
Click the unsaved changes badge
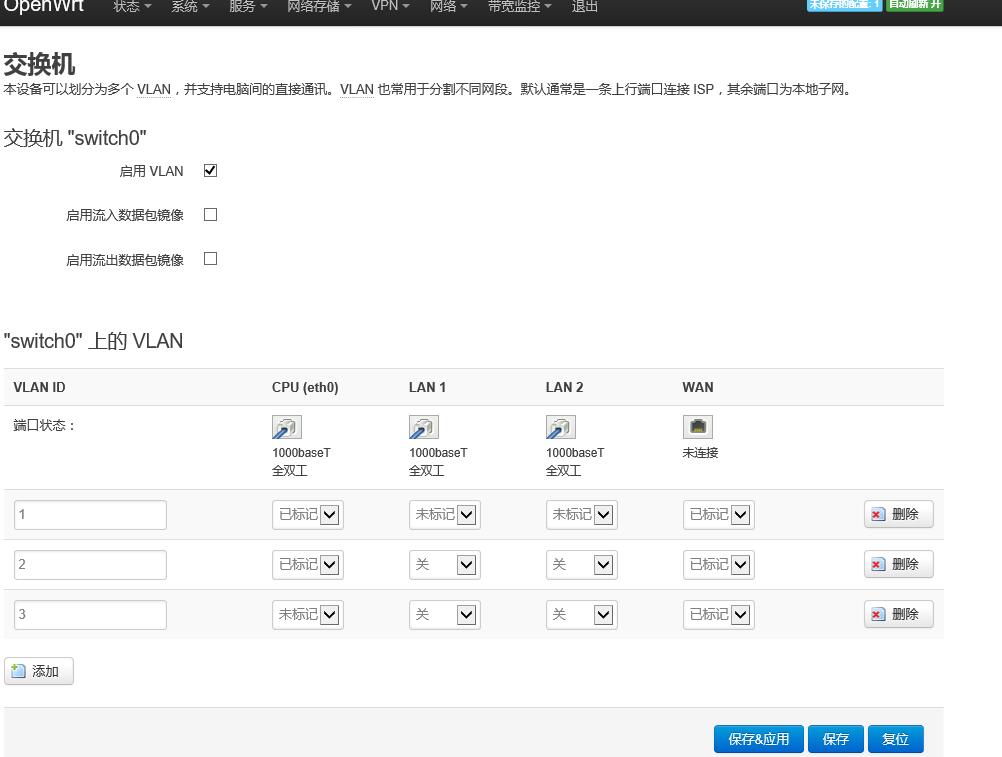(844, 5)
